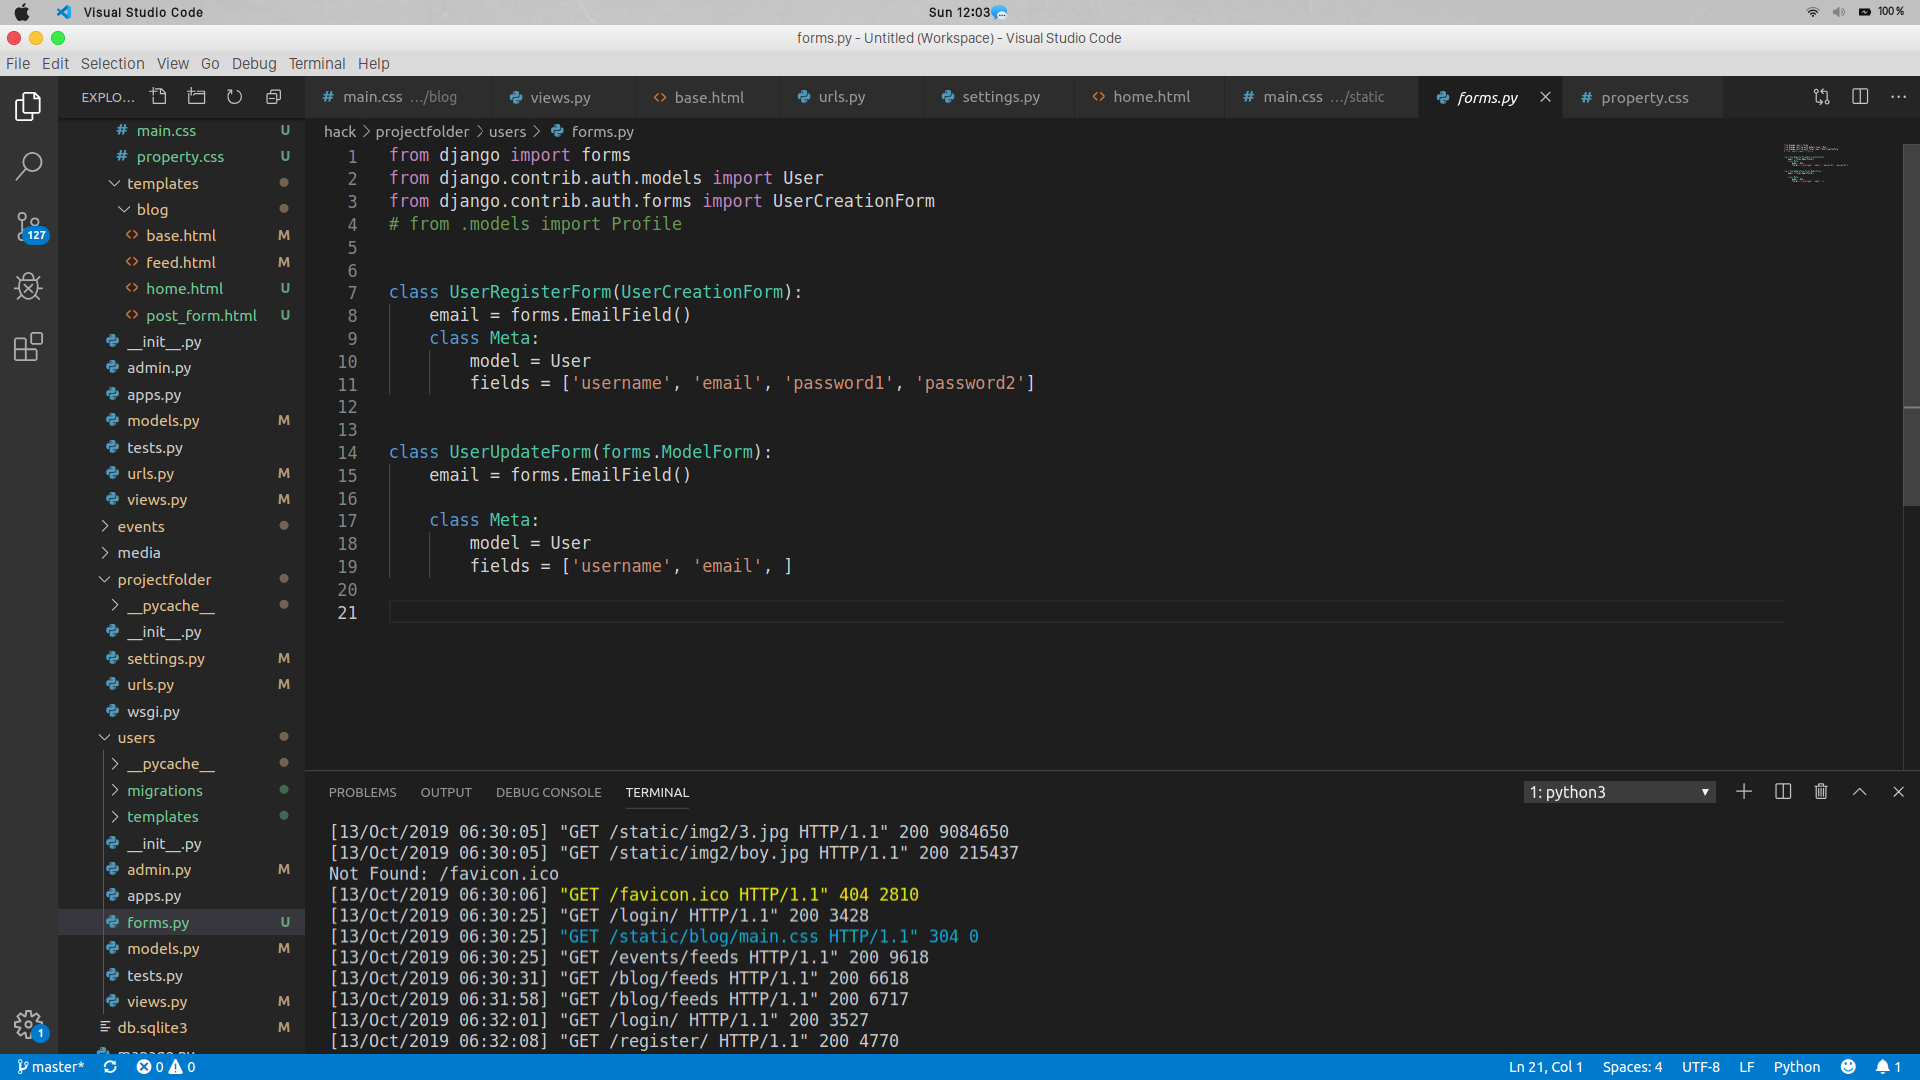
Task: Open the Extensions view
Action: click(x=29, y=347)
